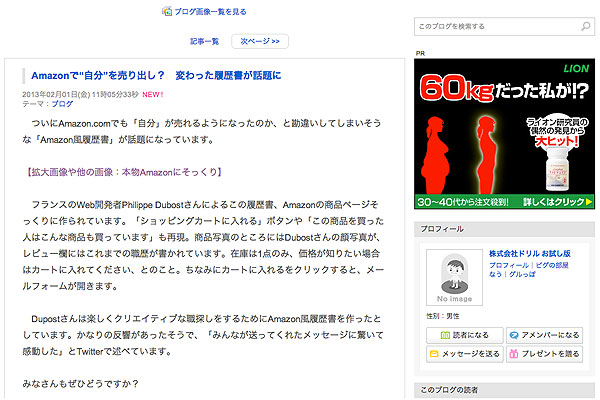Open the ブログ theme link
The height and width of the screenshot is (400, 600).
[x=62, y=104]
